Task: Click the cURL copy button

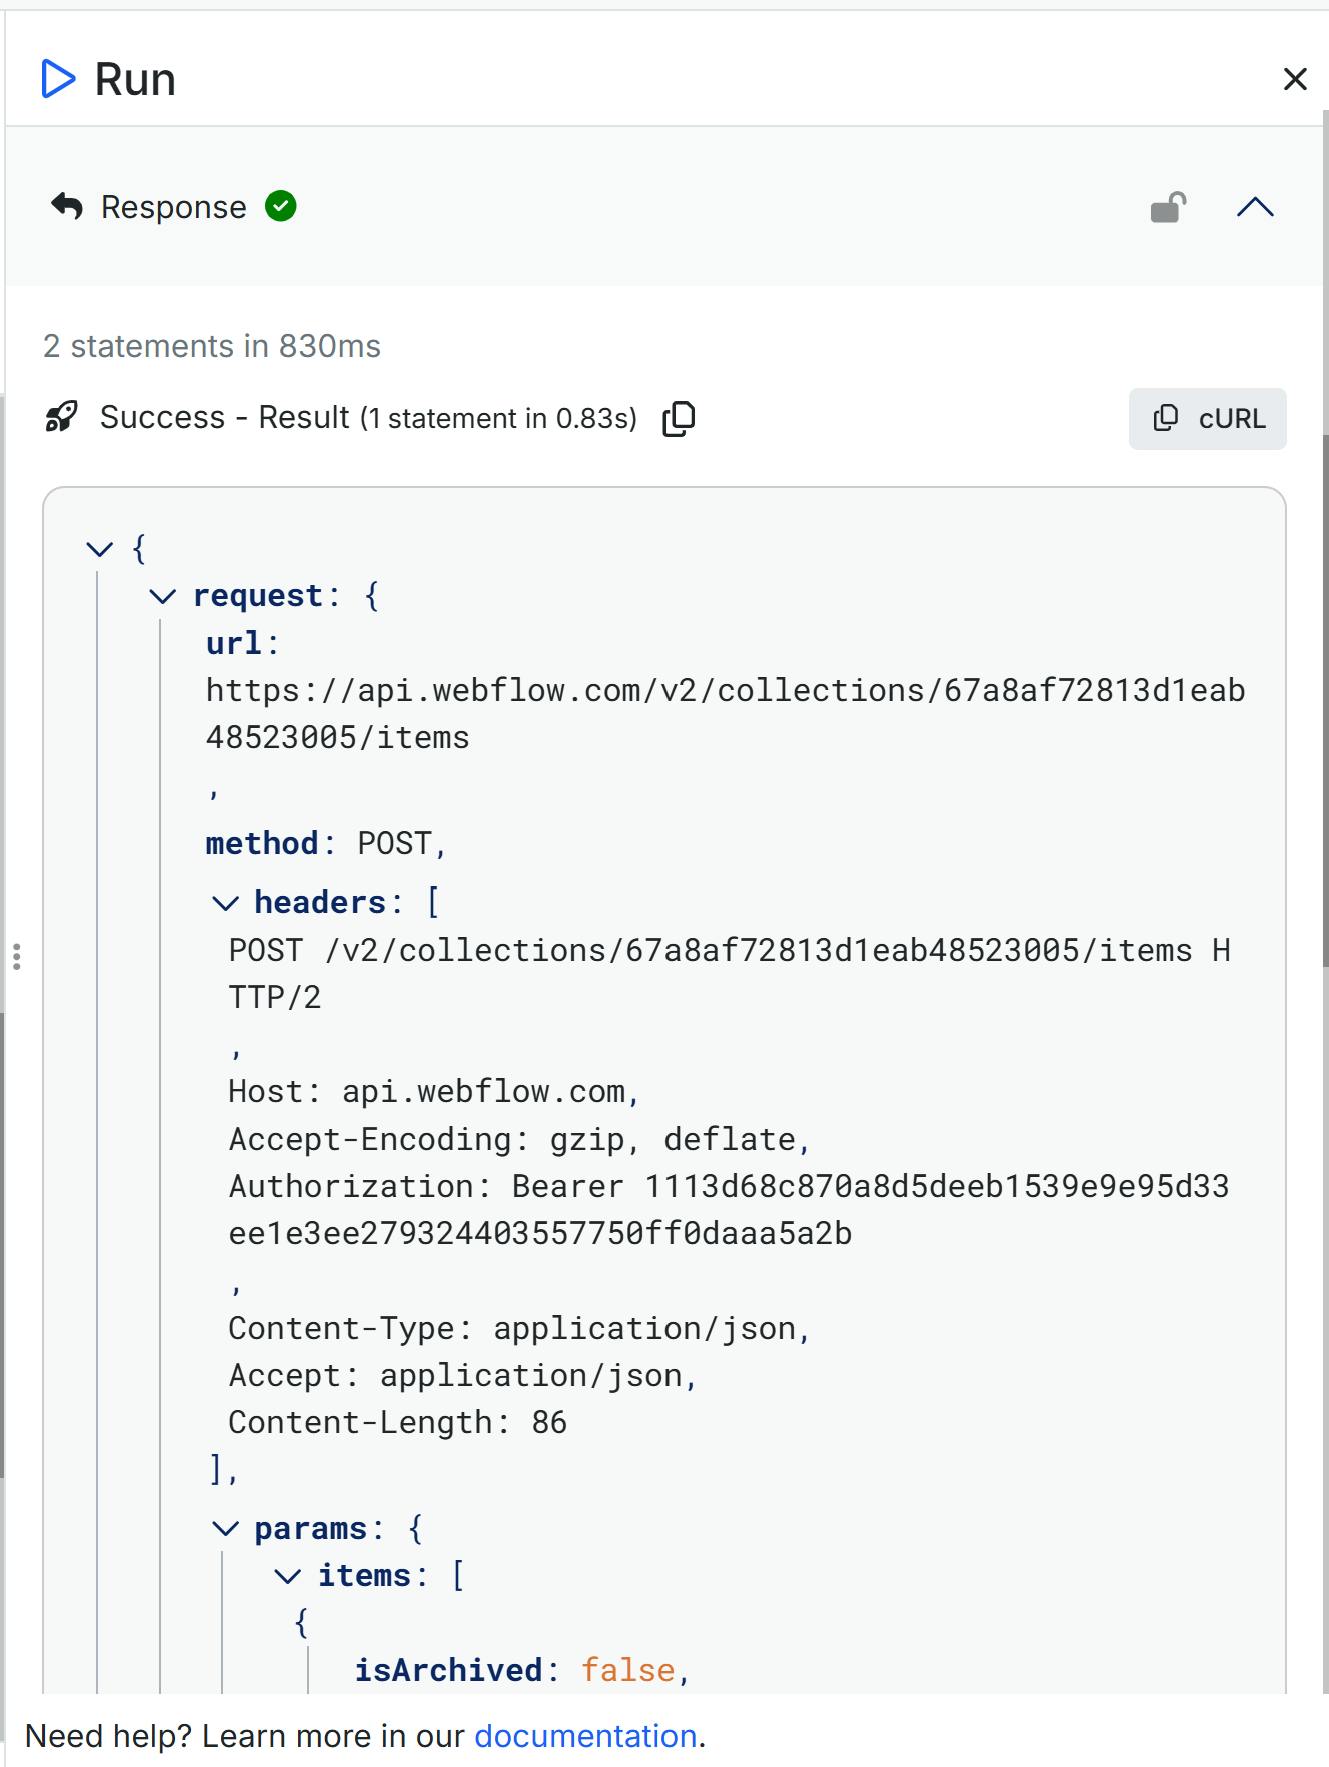Action: (1207, 418)
